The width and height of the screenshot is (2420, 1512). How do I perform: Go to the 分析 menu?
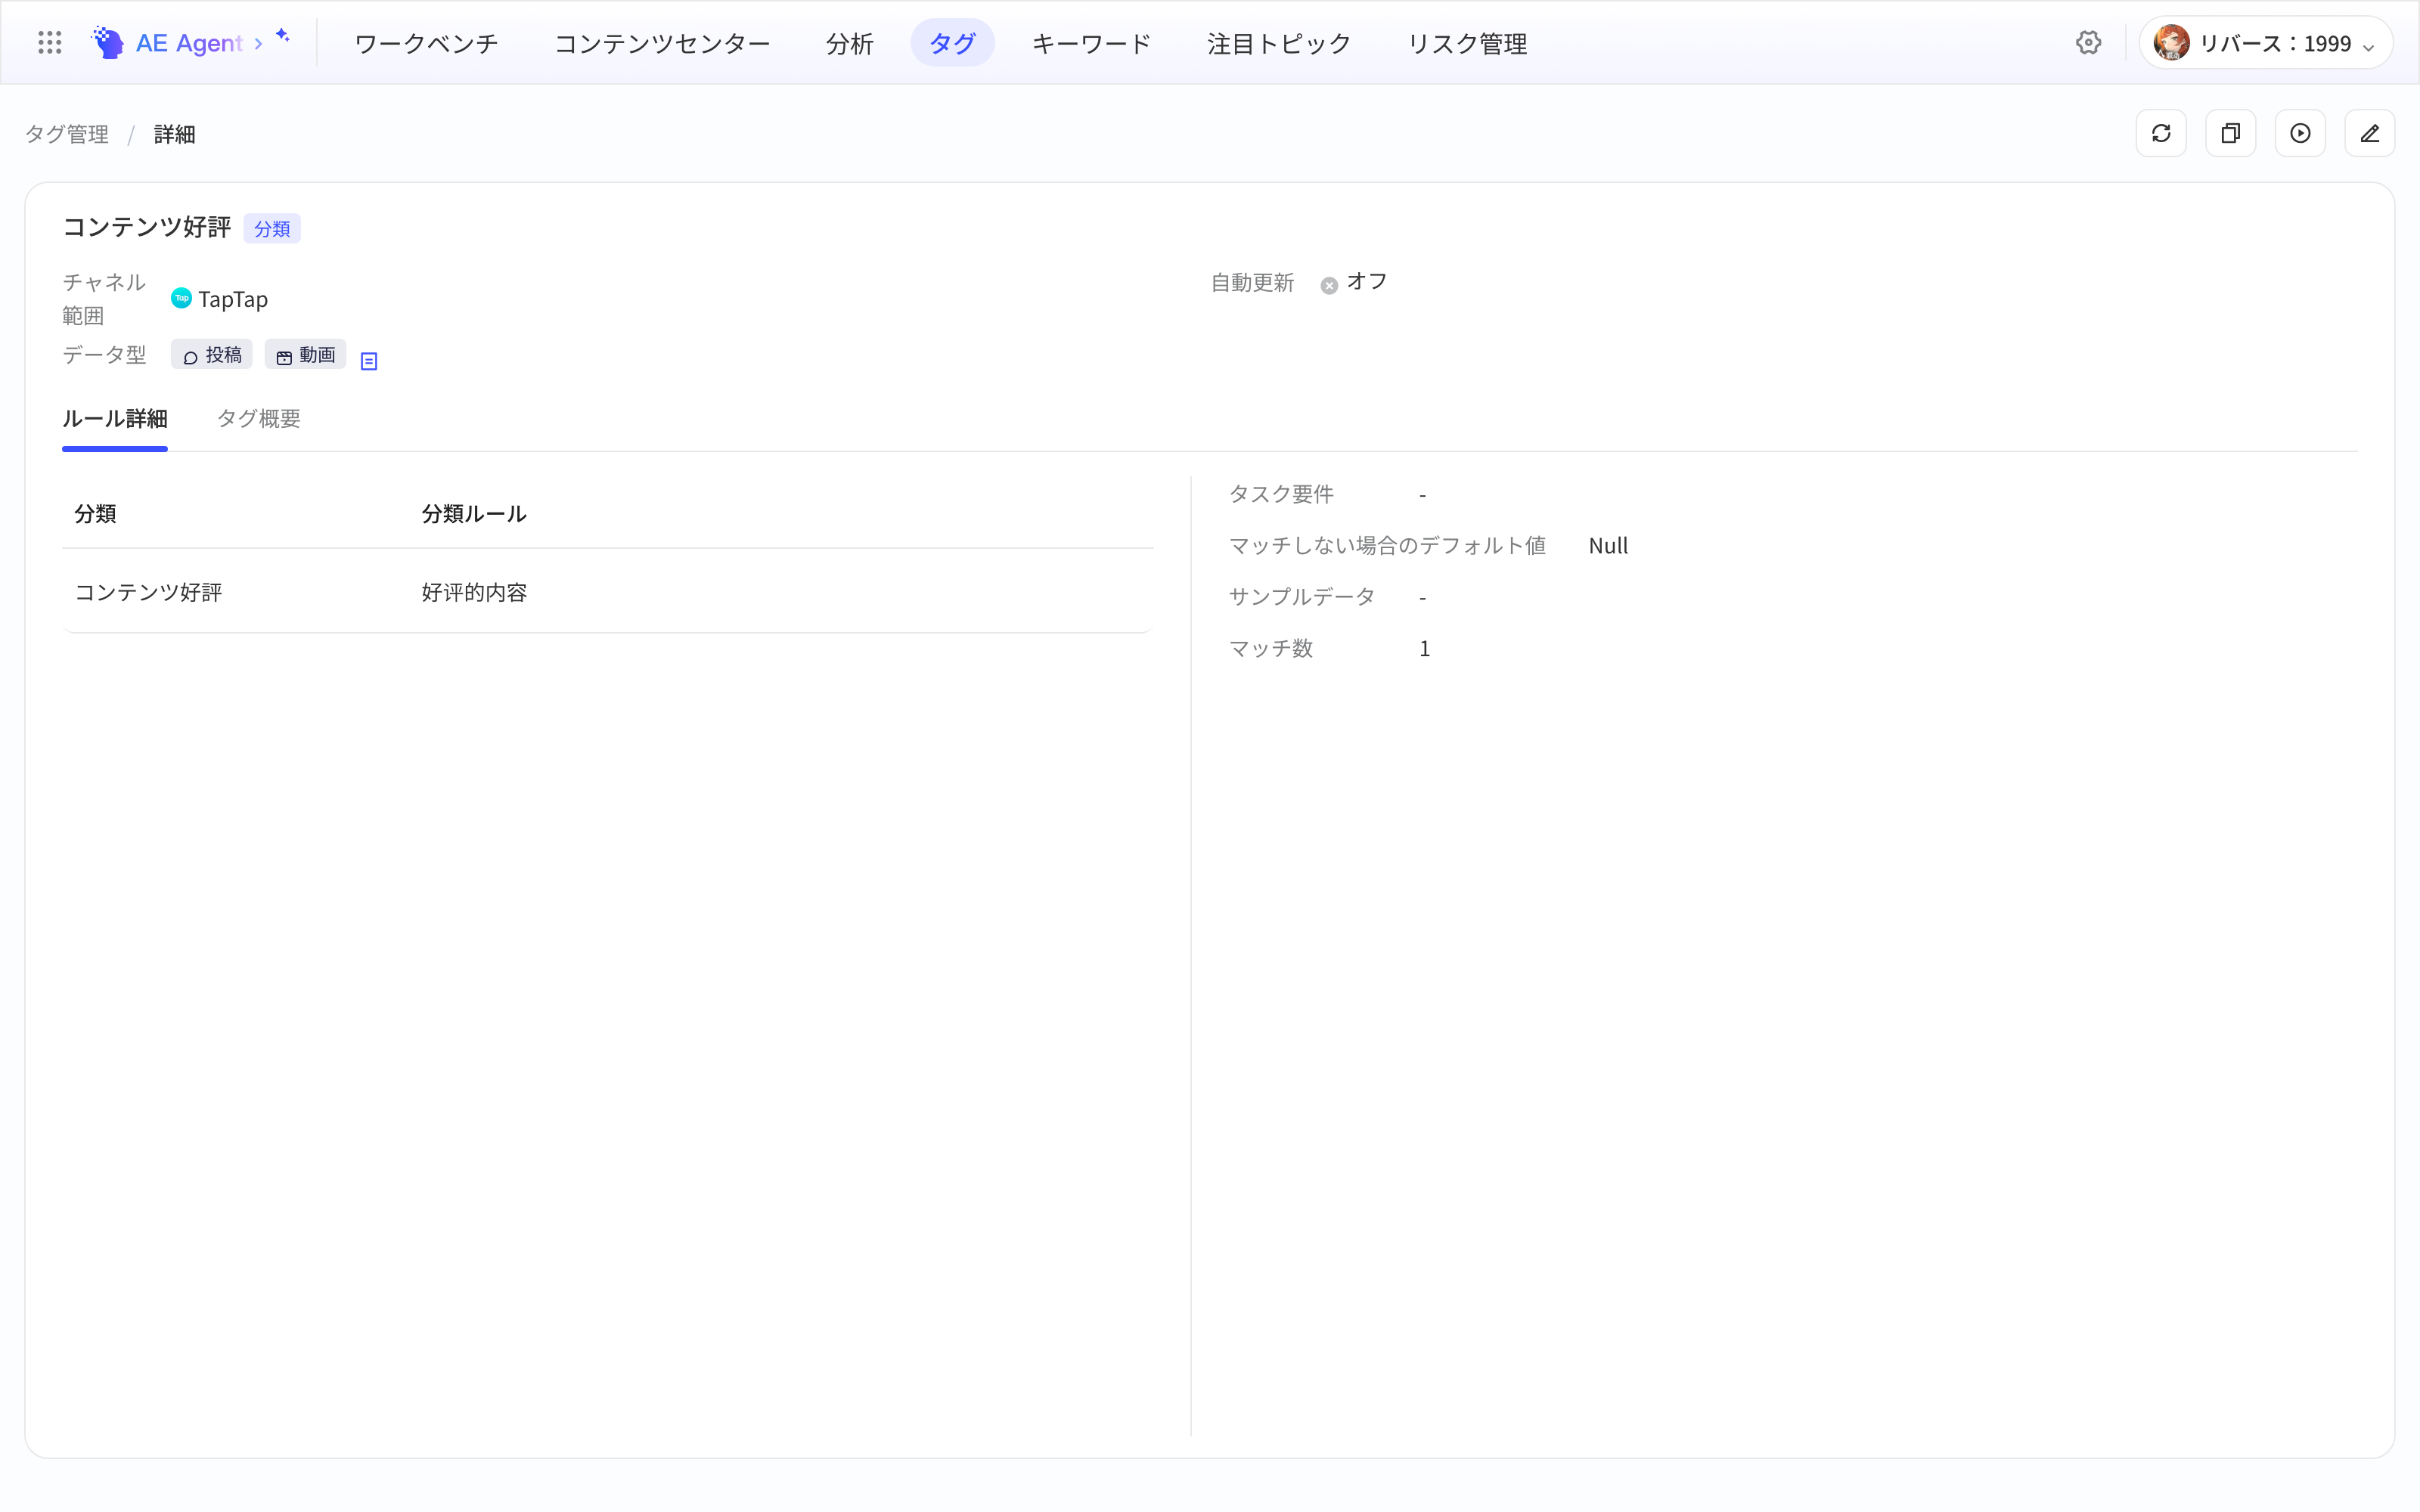(x=850, y=43)
